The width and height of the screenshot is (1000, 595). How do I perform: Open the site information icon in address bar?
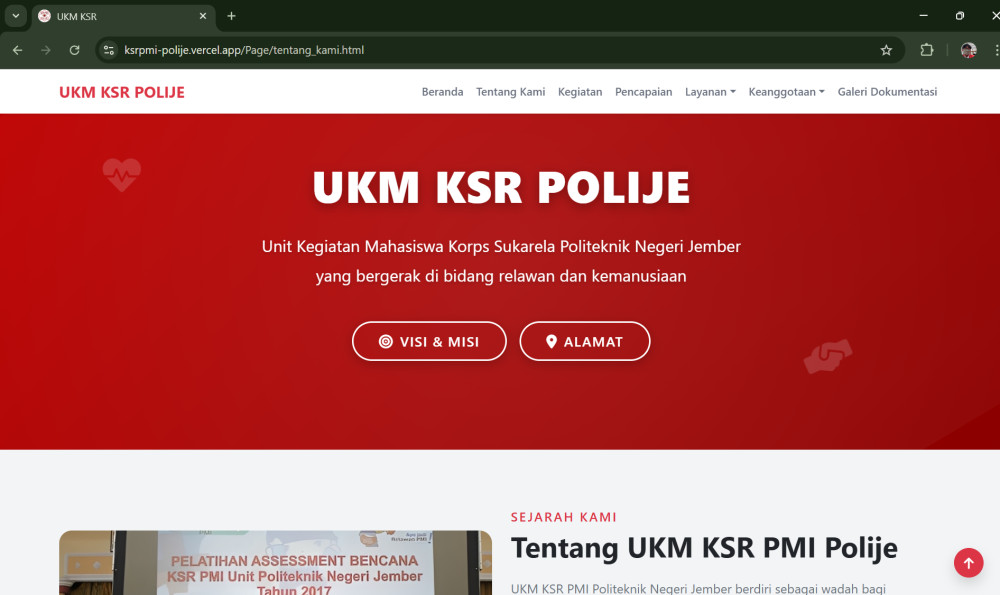pos(109,50)
